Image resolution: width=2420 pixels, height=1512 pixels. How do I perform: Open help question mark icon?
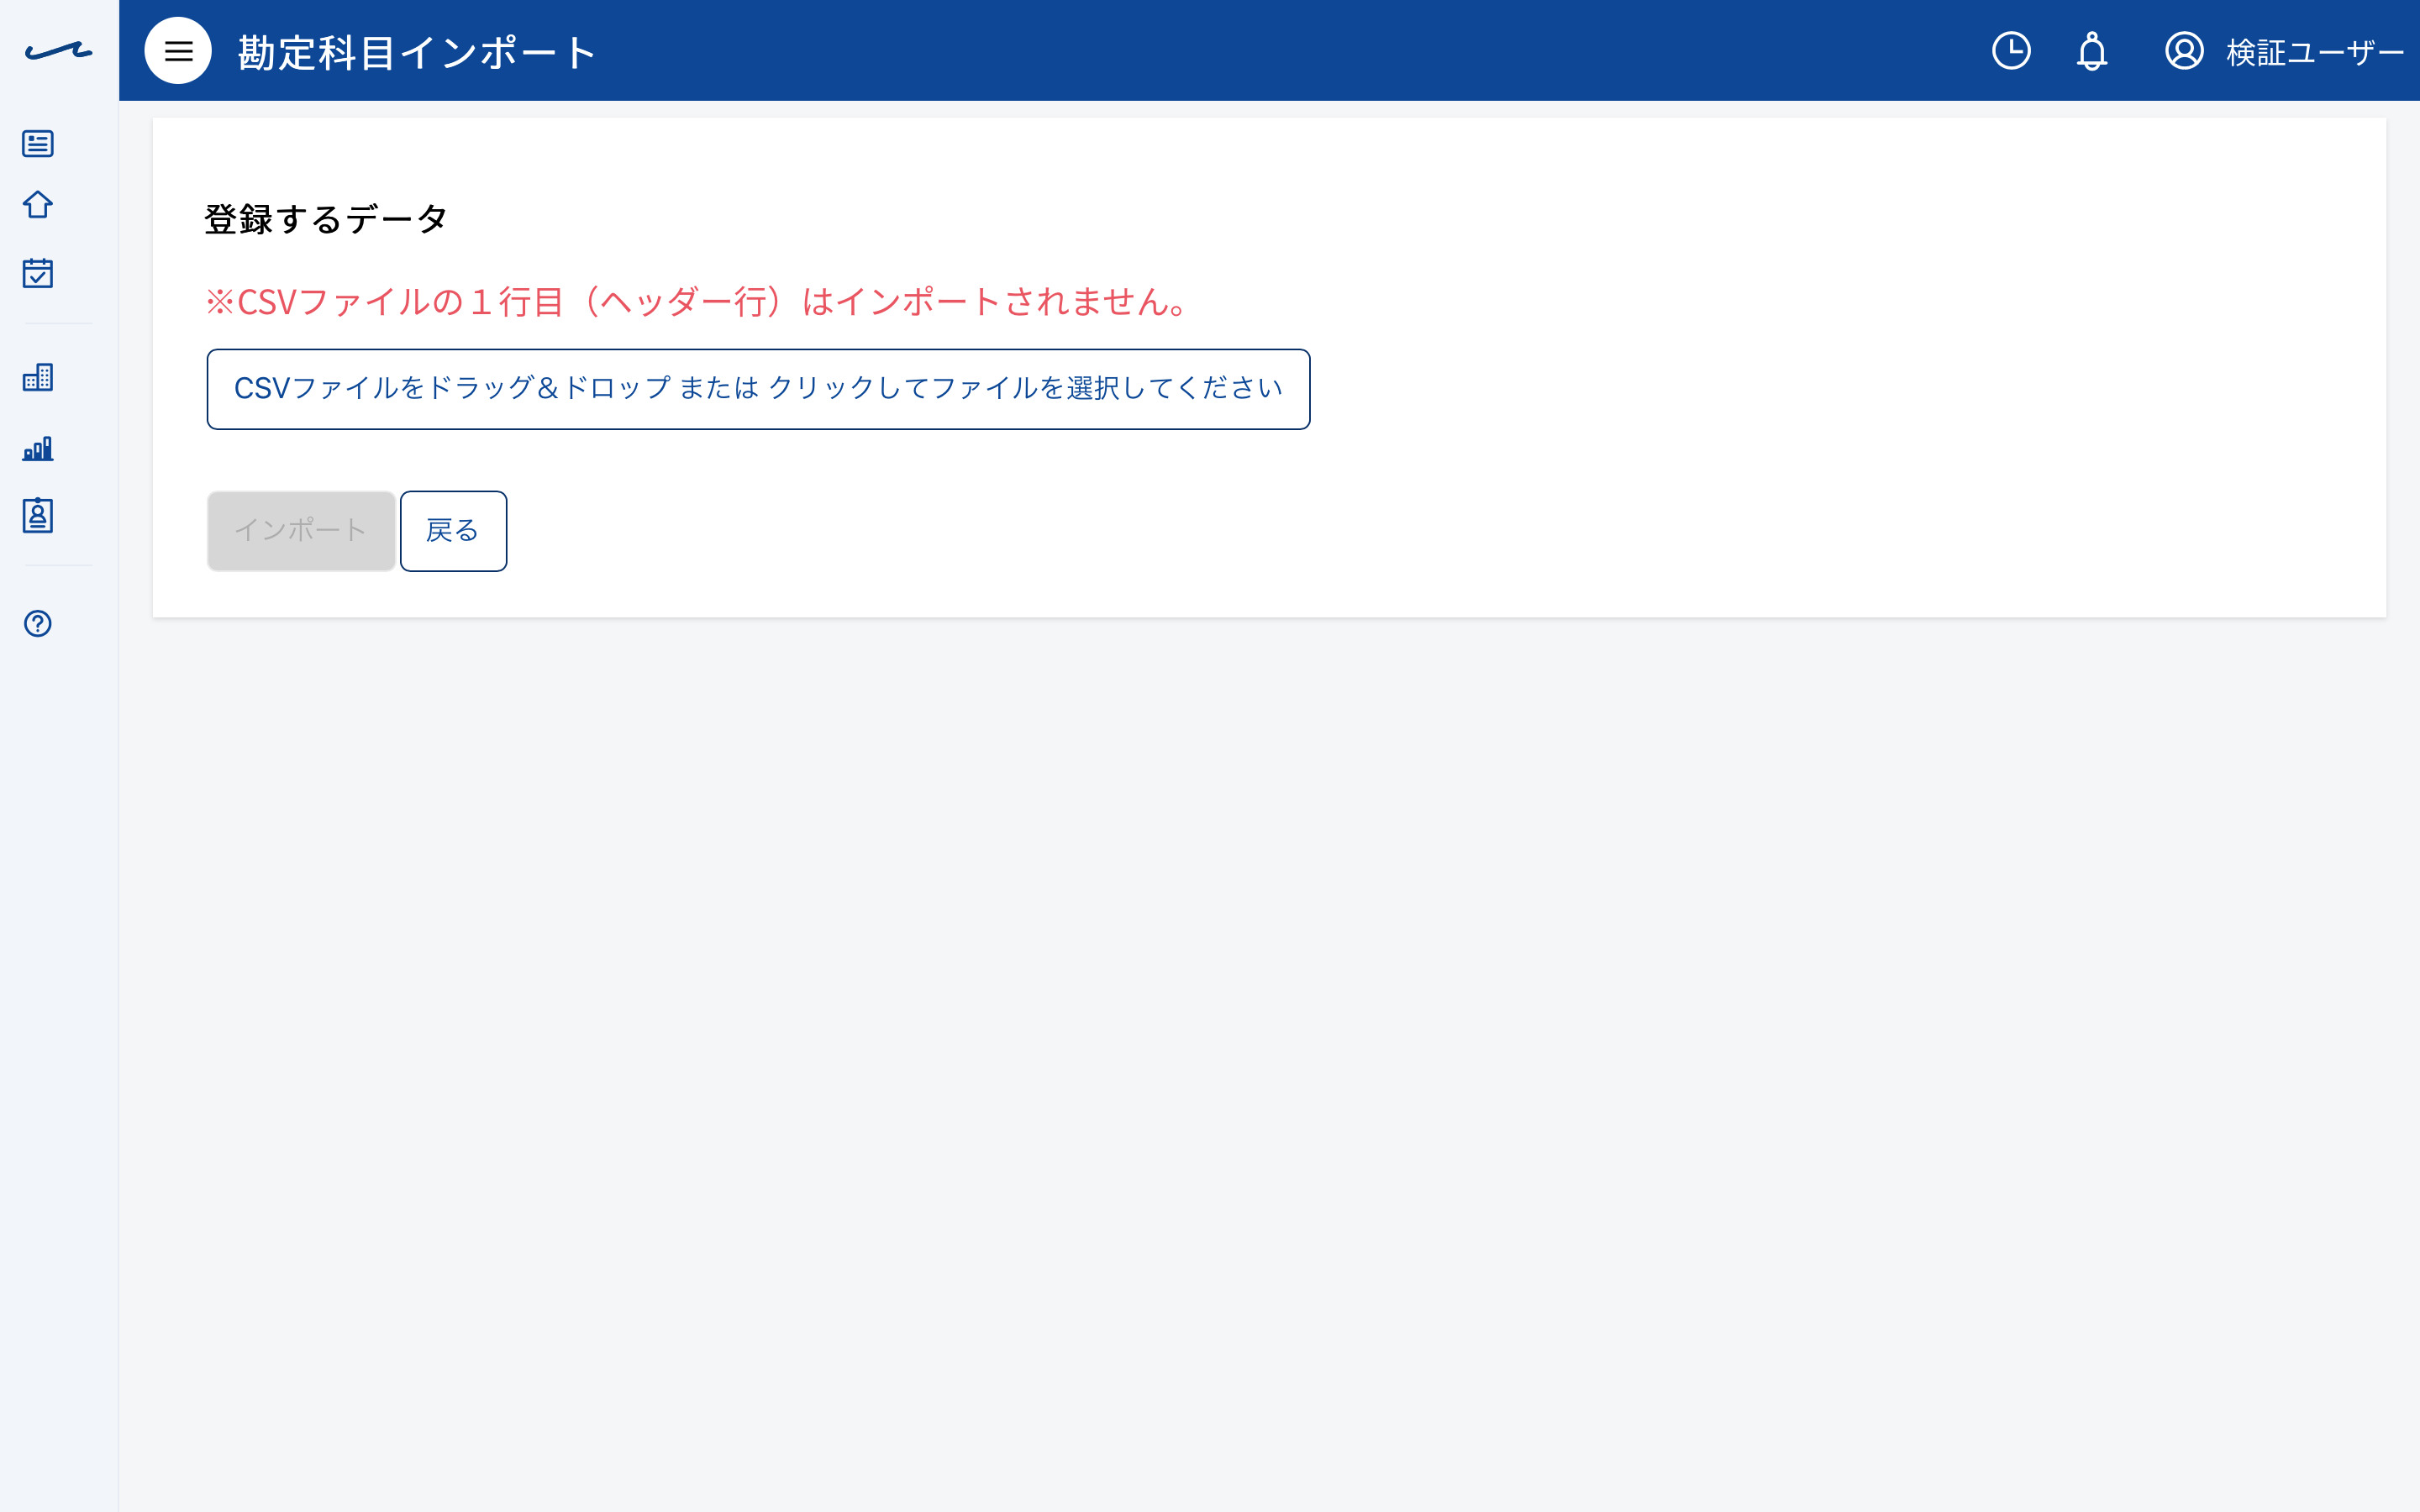click(38, 624)
